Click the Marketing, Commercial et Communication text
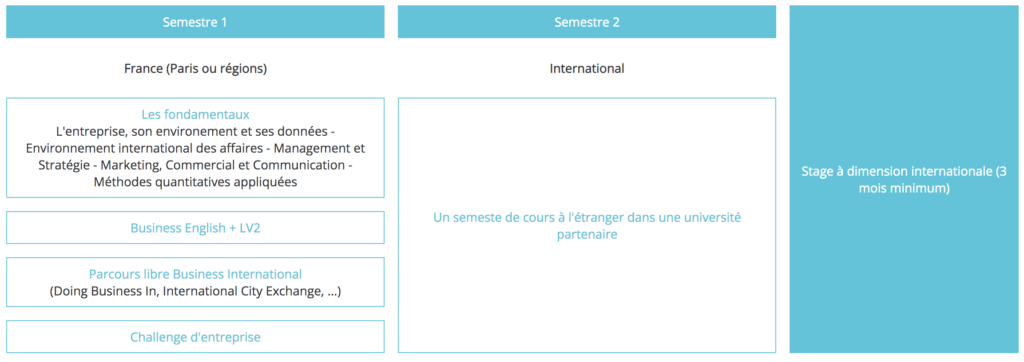Screen dimensions: 1024x362 pyautogui.click(x=254, y=165)
